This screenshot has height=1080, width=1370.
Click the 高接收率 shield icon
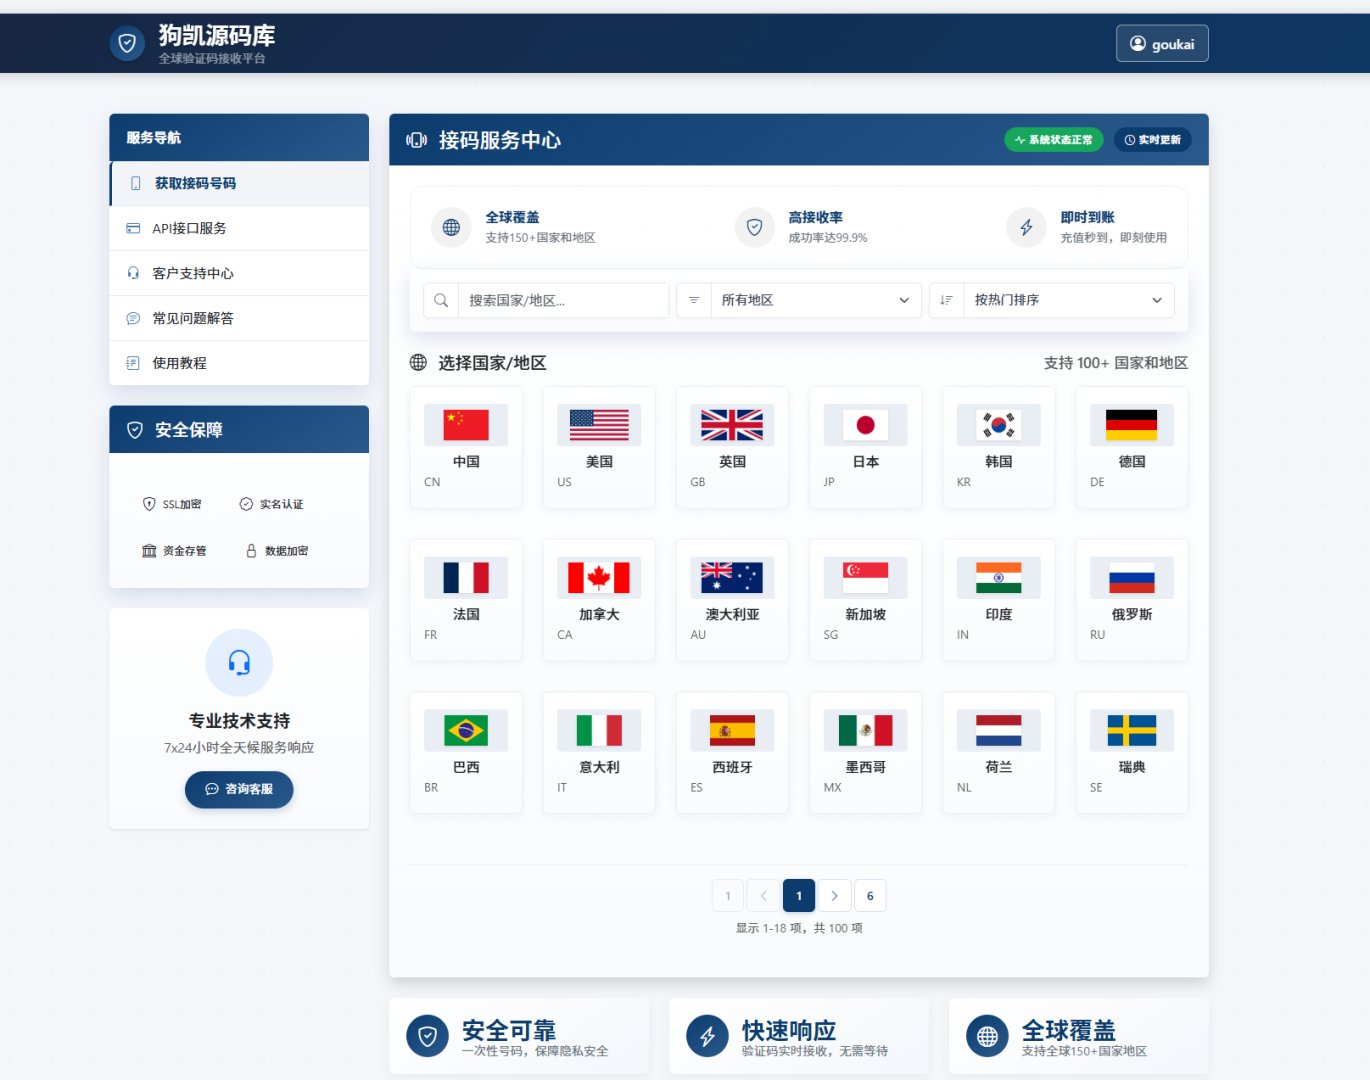tap(755, 227)
